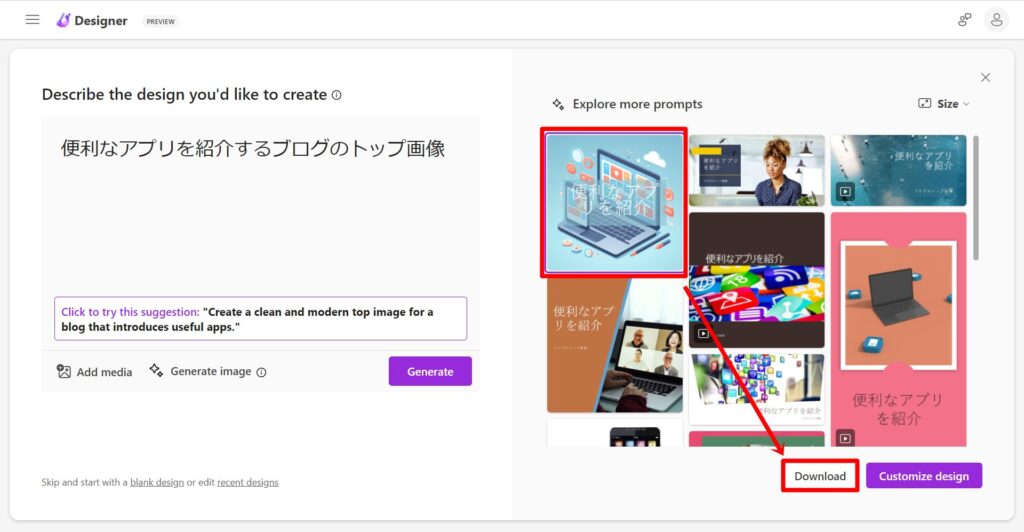Click the Size aspect-ratio icon
Image resolution: width=1024 pixels, height=532 pixels.
[924, 103]
